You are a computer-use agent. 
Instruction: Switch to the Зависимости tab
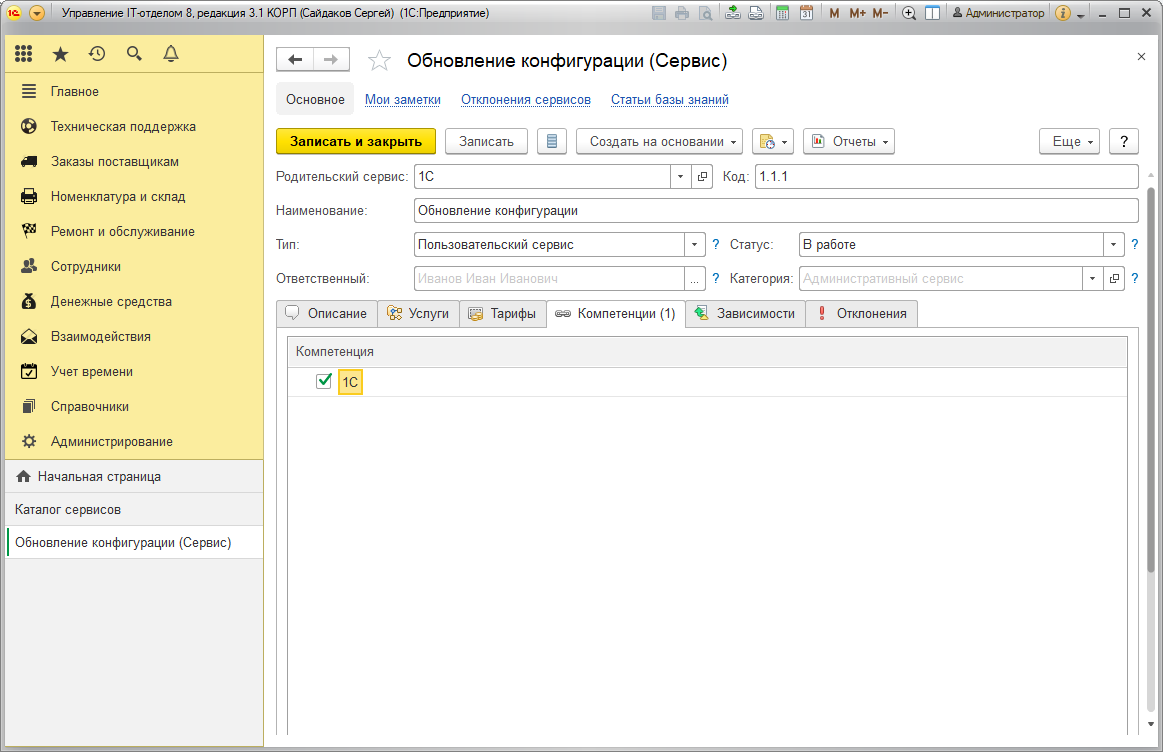click(x=745, y=314)
